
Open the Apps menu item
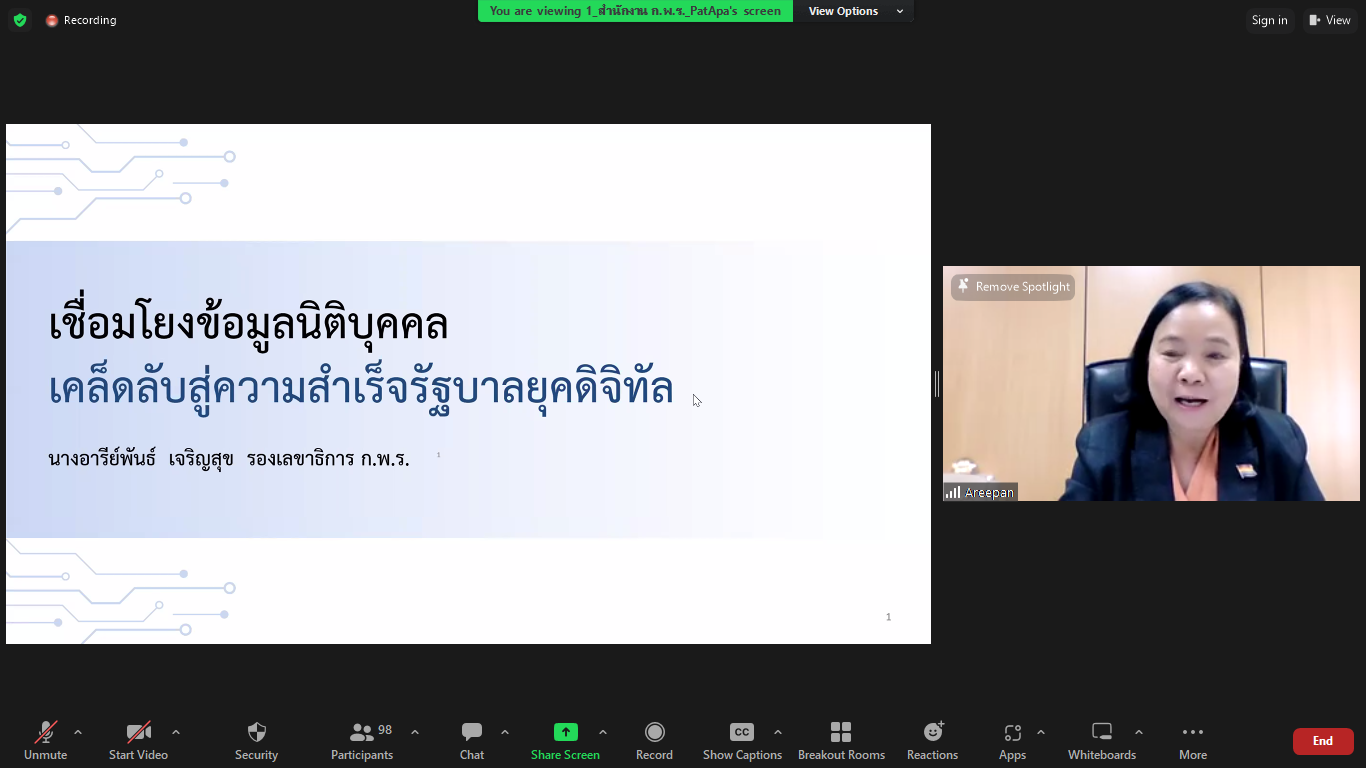(1012, 741)
